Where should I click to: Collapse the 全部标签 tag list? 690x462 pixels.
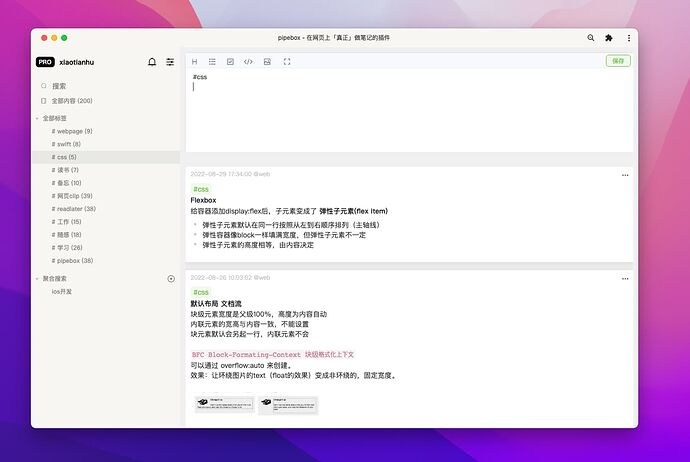[x=37, y=118]
